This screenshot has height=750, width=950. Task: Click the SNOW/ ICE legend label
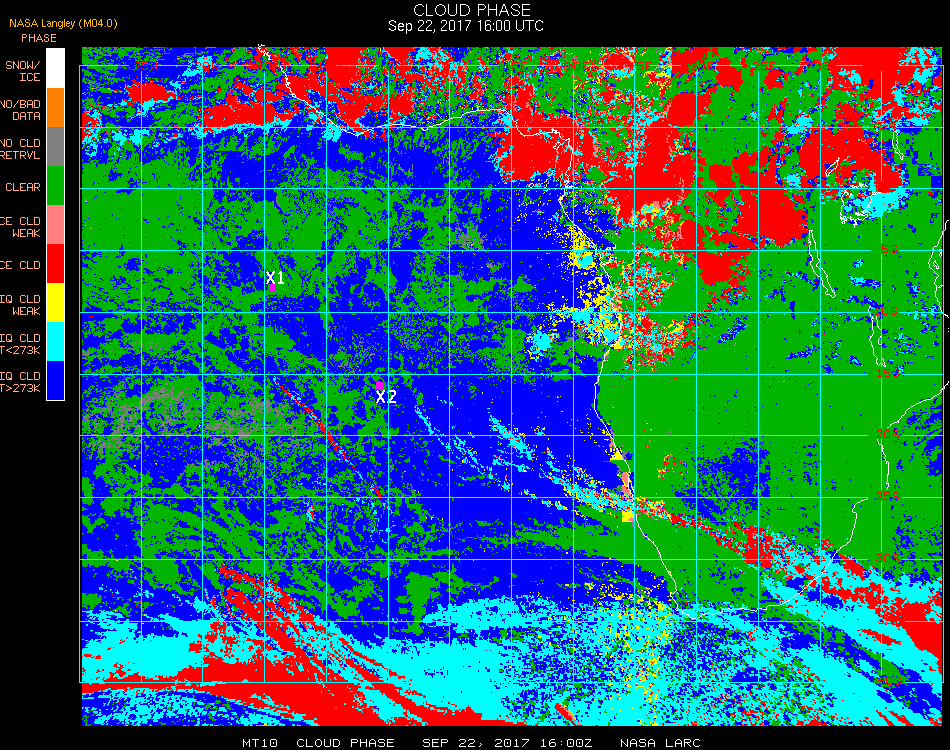[x=23, y=71]
